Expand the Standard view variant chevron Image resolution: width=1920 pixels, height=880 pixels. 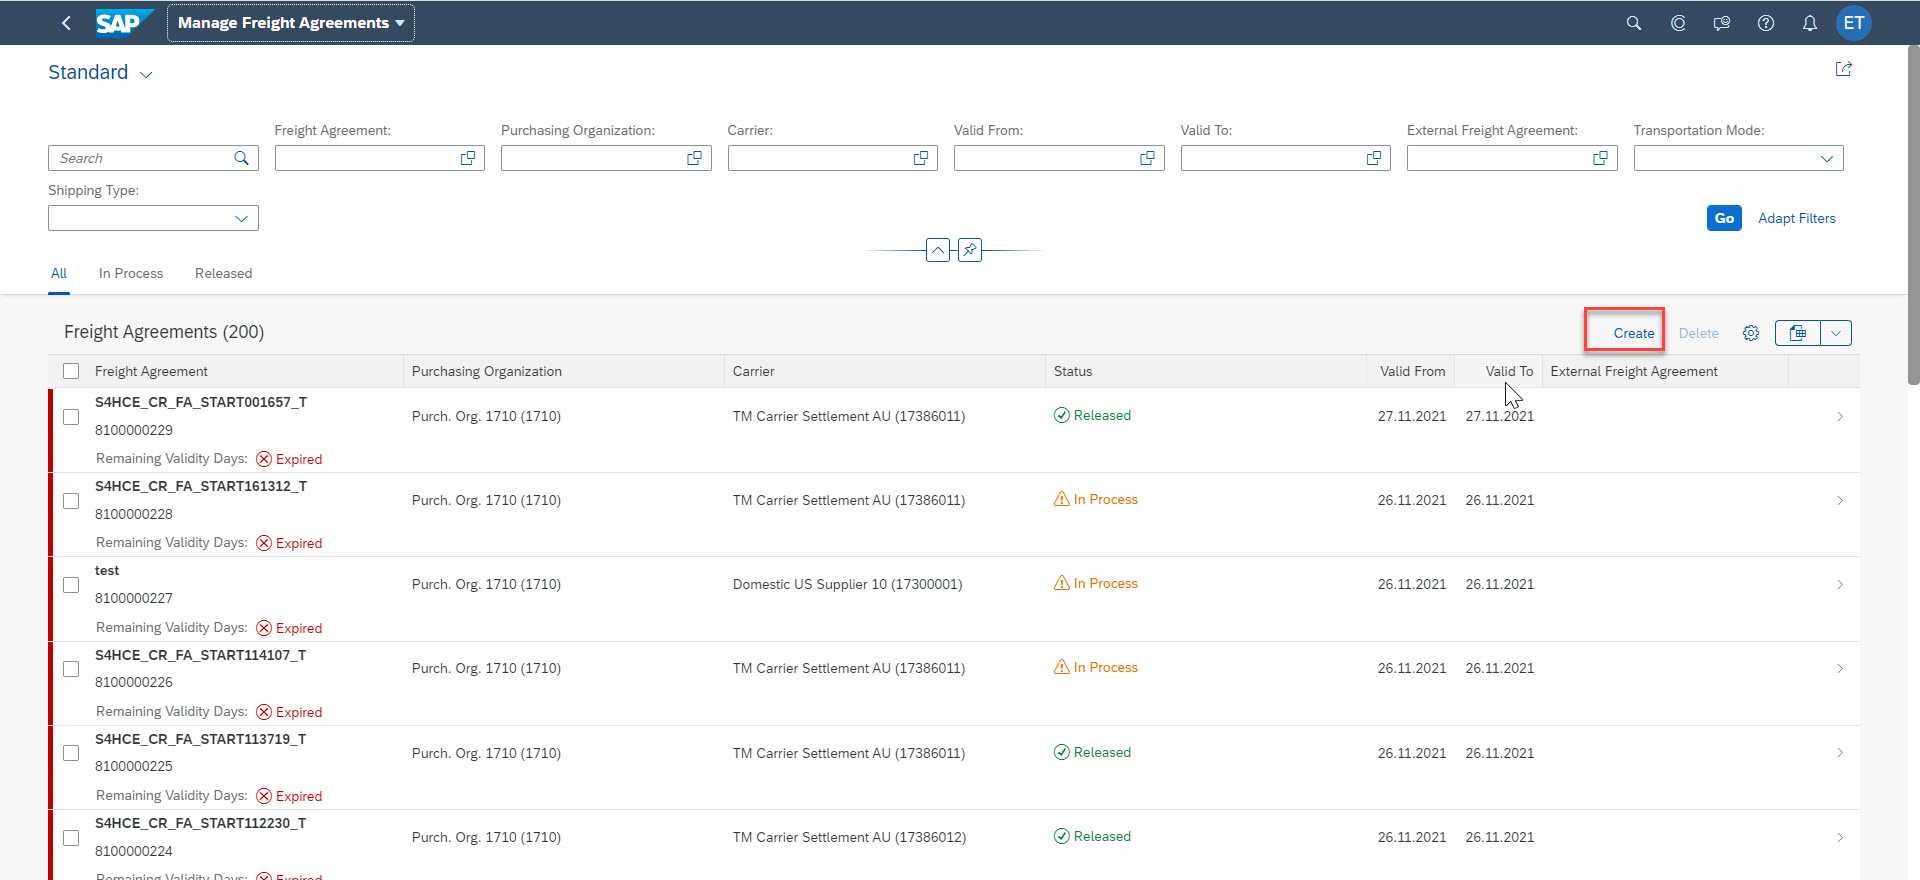point(146,75)
